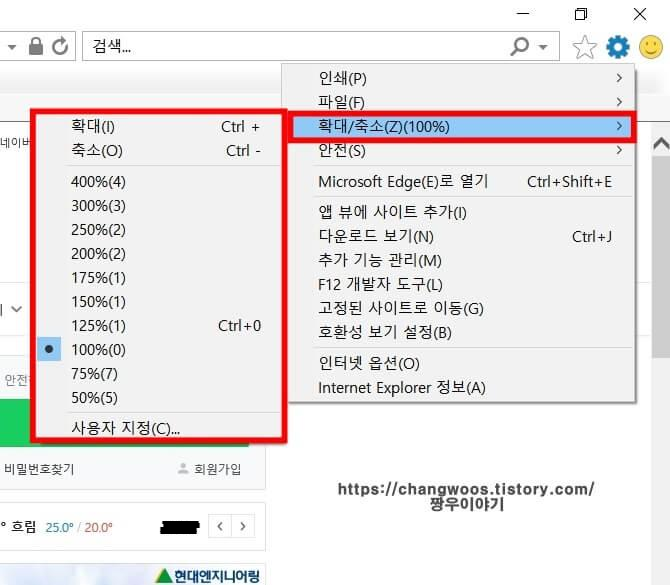Image resolution: width=670 pixels, height=585 pixels.
Task: Click the page vertical scrollbar thumb
Action: pyautogui.click(x=661, y=256)
